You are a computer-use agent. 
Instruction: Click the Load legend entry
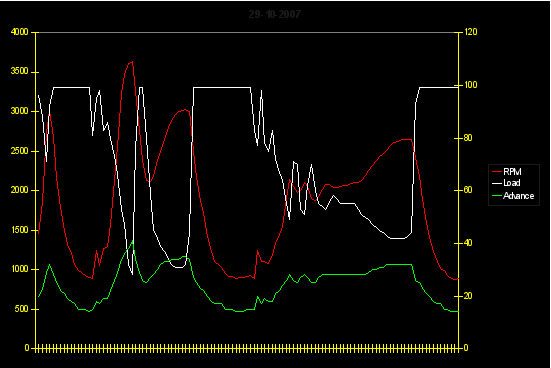pos(506,183)
